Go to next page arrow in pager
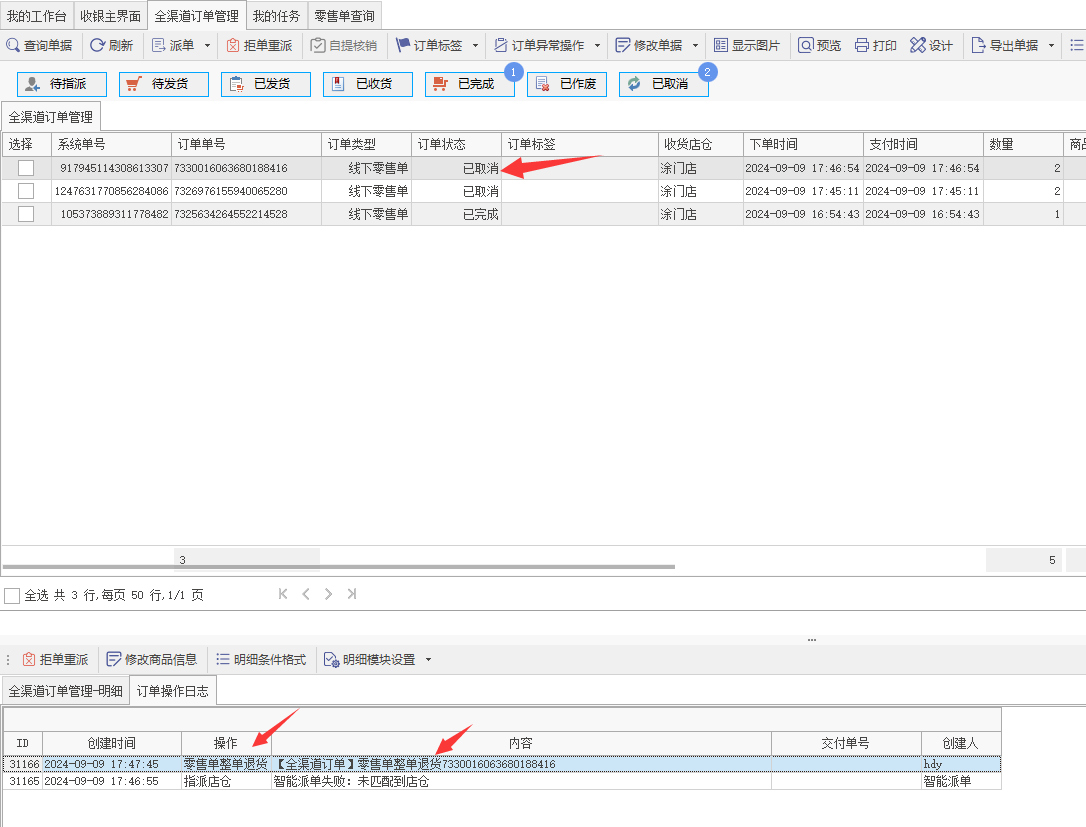This screenshot has width=1086, height=827. 328,594
